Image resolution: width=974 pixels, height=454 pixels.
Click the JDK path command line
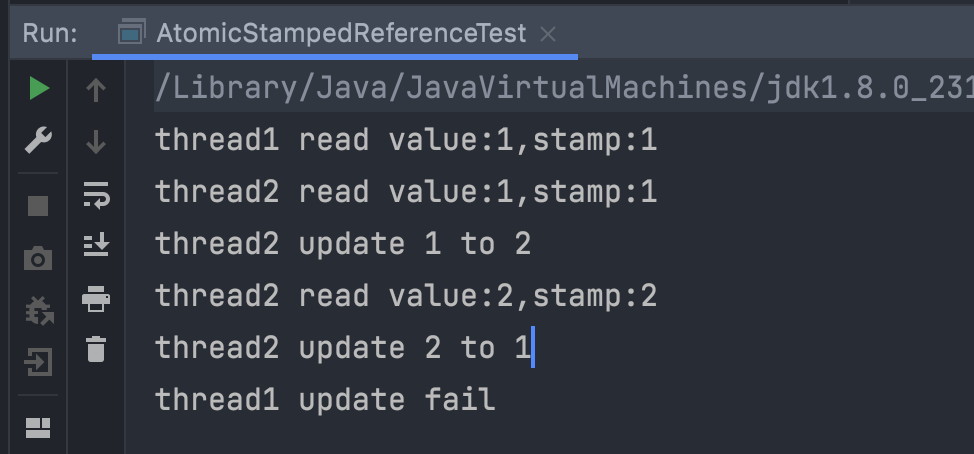click(x=564, y=89)
